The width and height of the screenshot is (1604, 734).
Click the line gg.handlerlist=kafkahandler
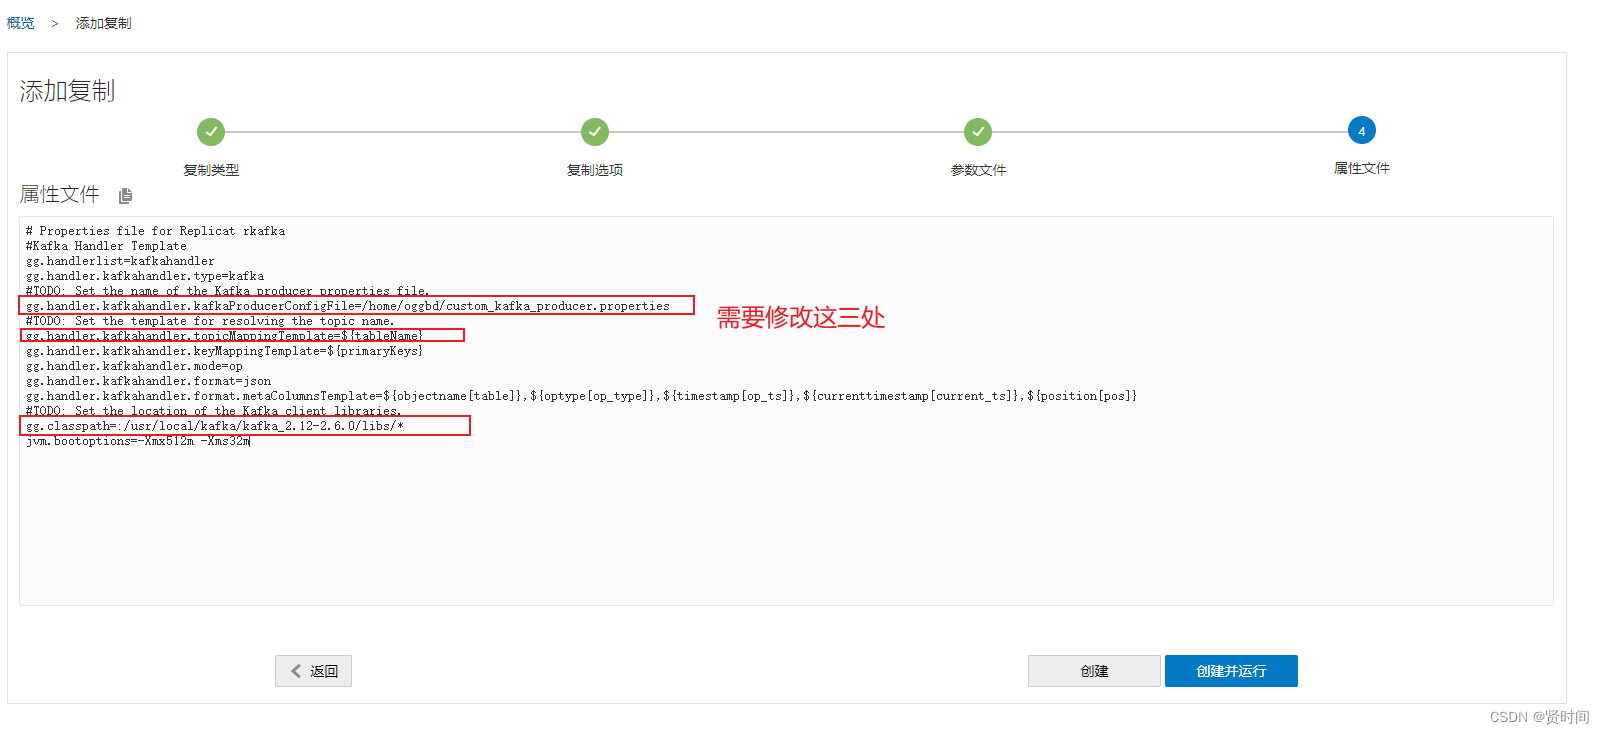coord(120,261)
